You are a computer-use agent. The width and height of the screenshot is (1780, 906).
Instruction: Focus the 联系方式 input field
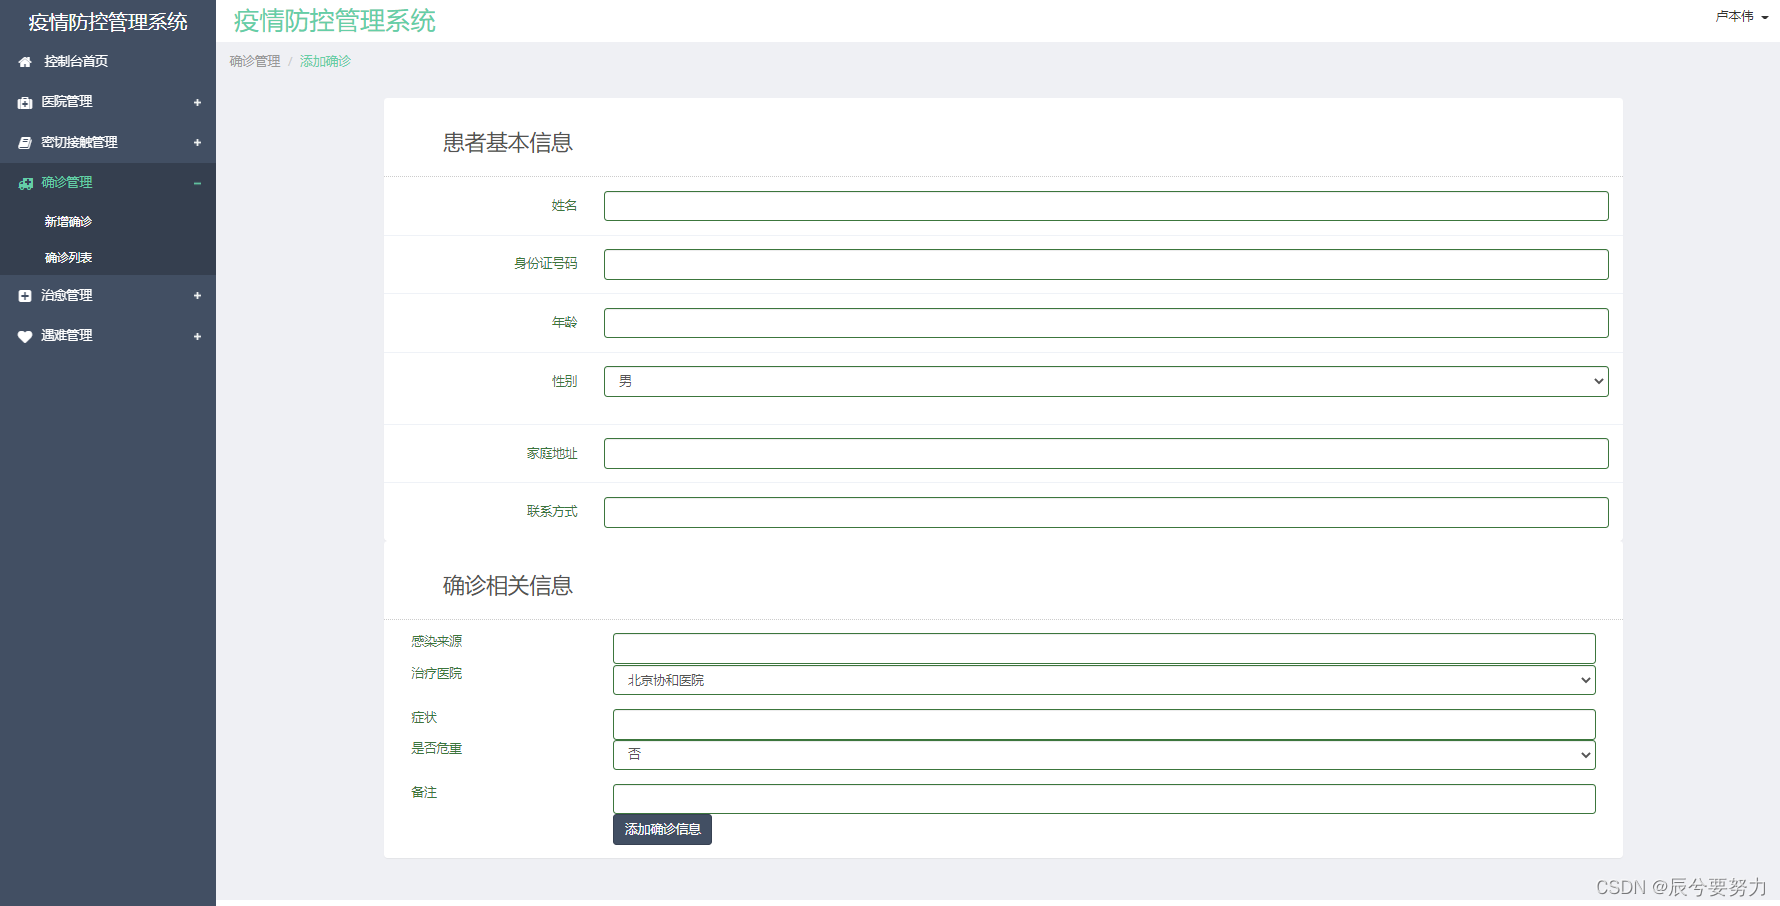click(x=1106, y=512)
